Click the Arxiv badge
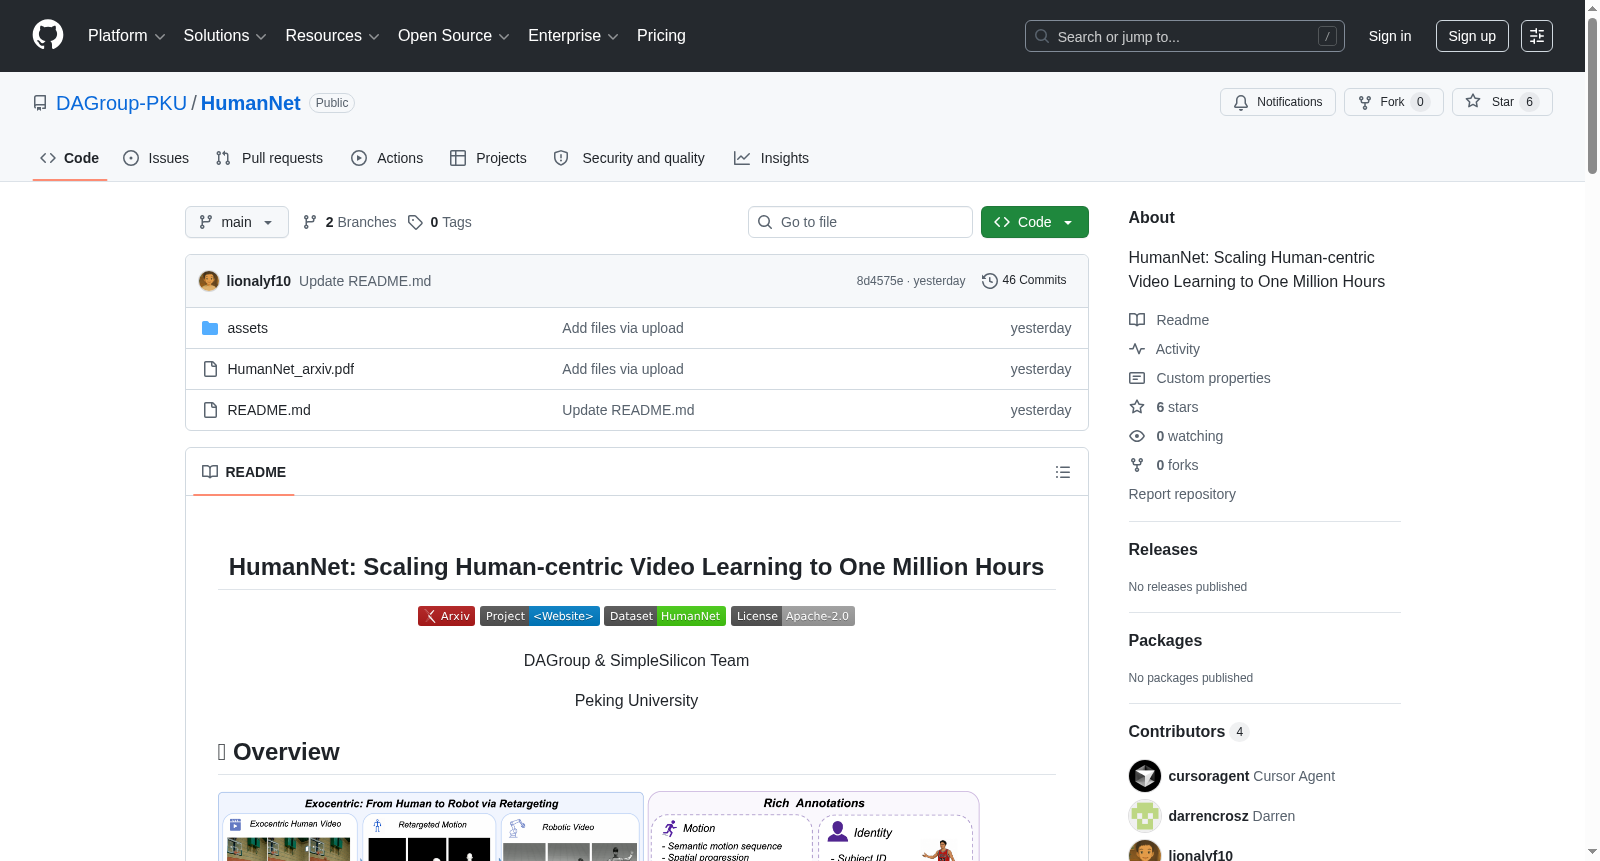 click(446, 616)
